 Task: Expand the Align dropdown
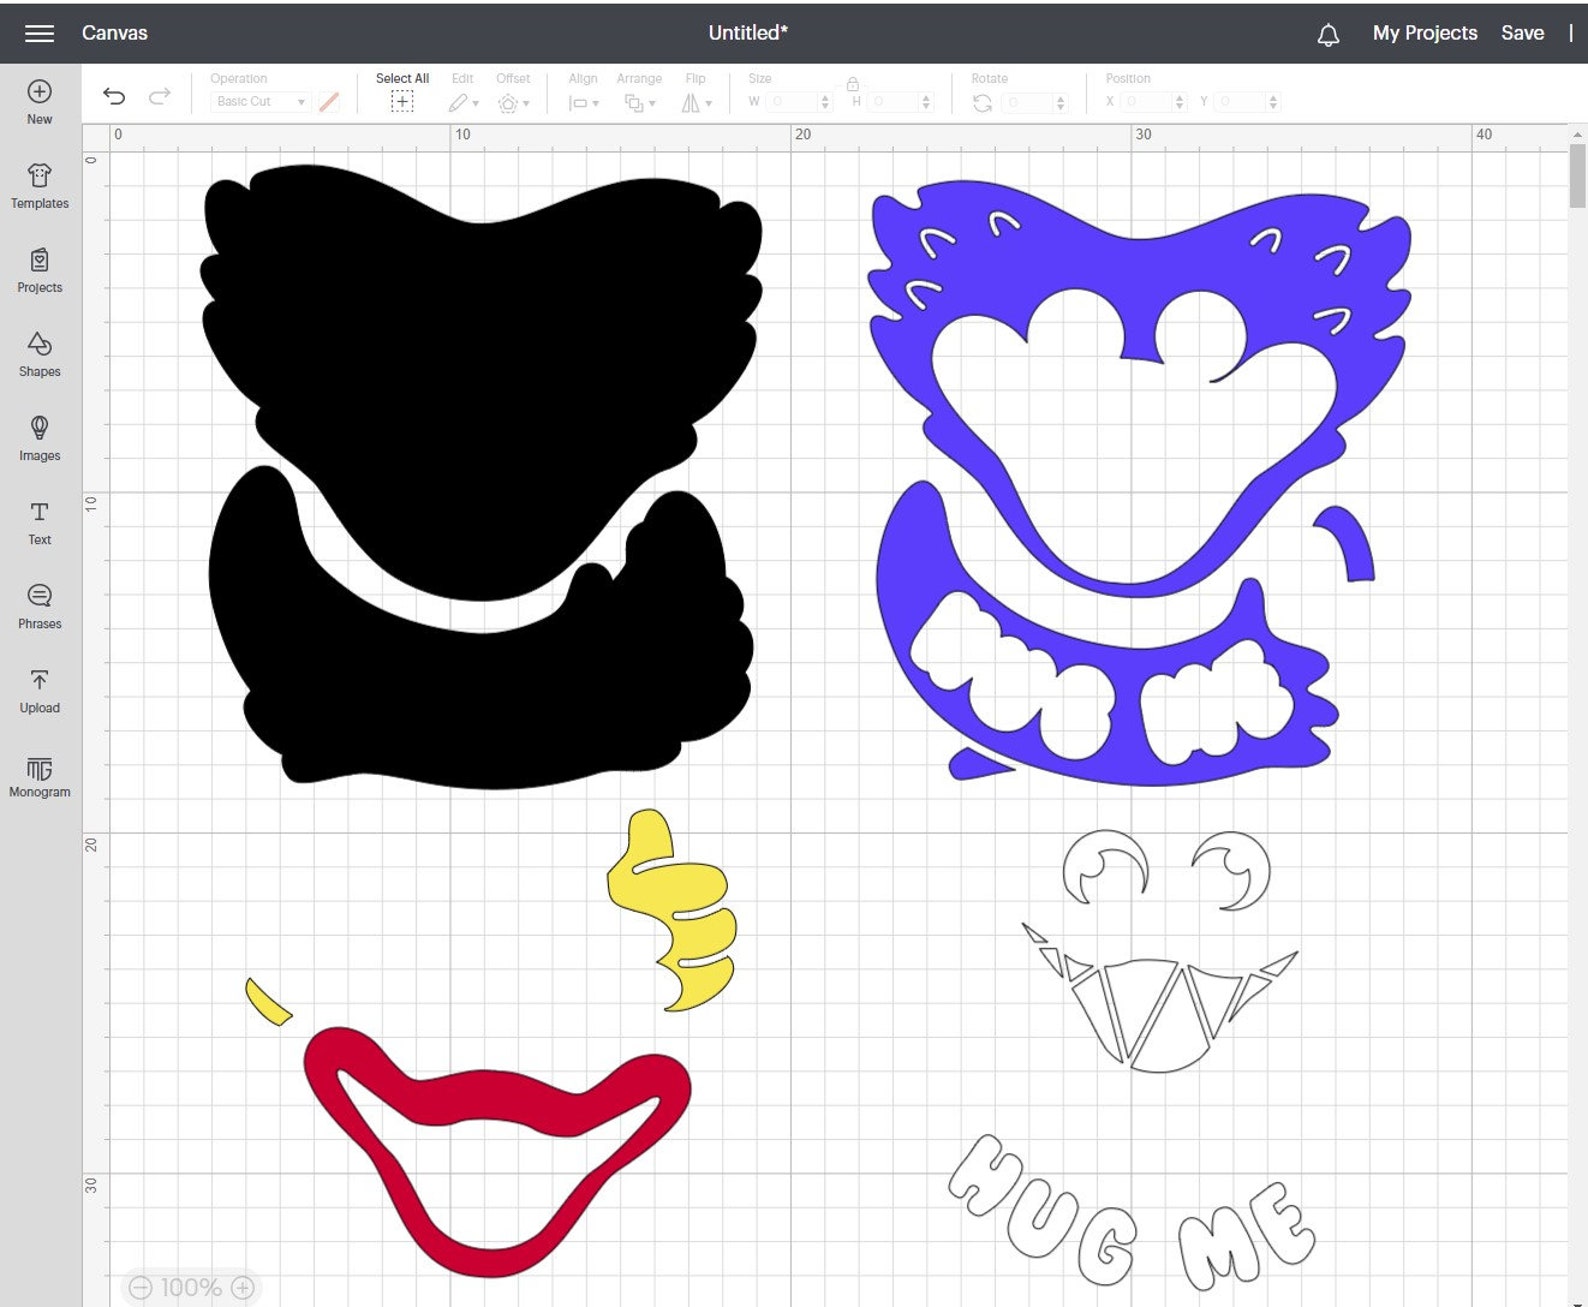point(583,102)
